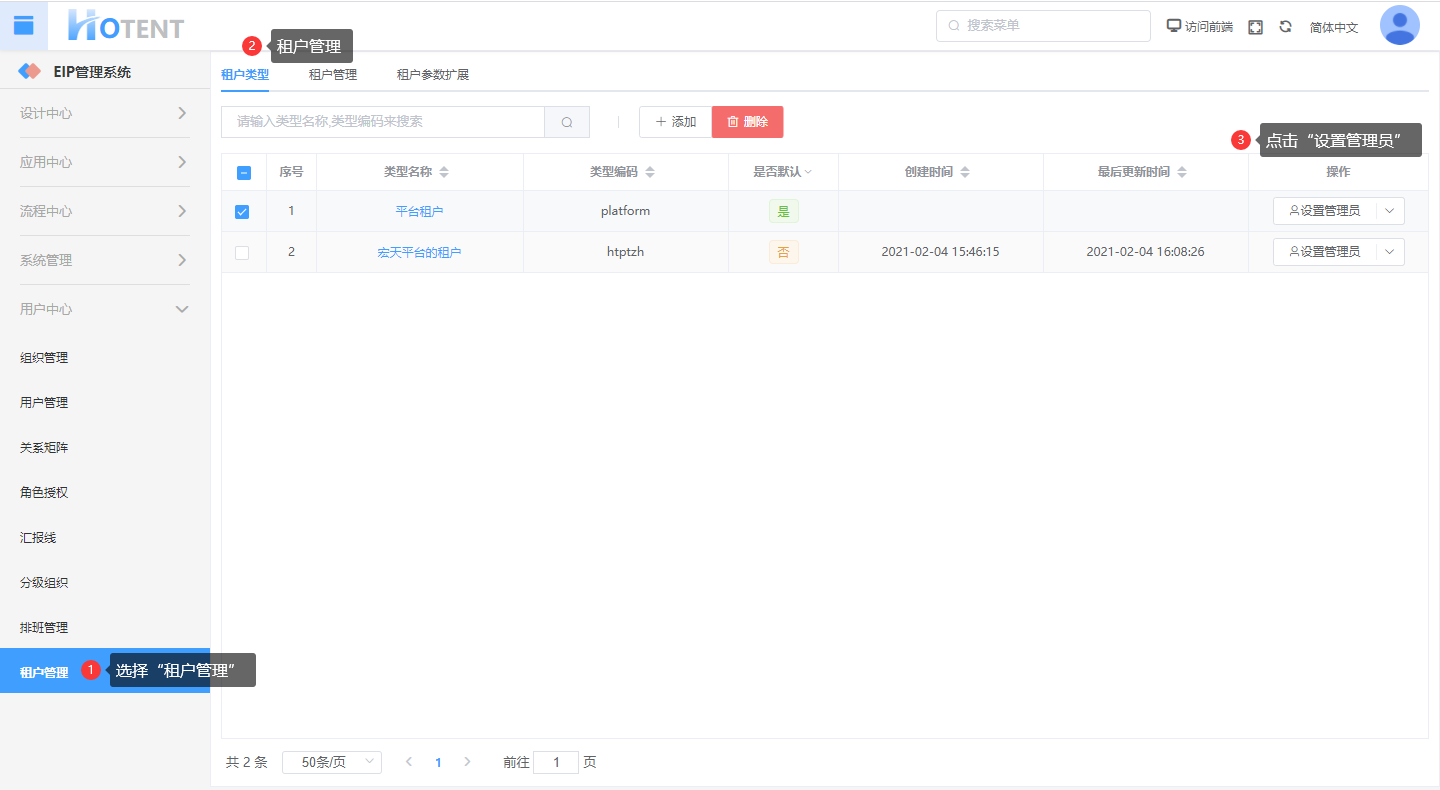Sort by 类型名称 column sort icon
This screenshot has height=790, width=1440.
coord(444,172)
